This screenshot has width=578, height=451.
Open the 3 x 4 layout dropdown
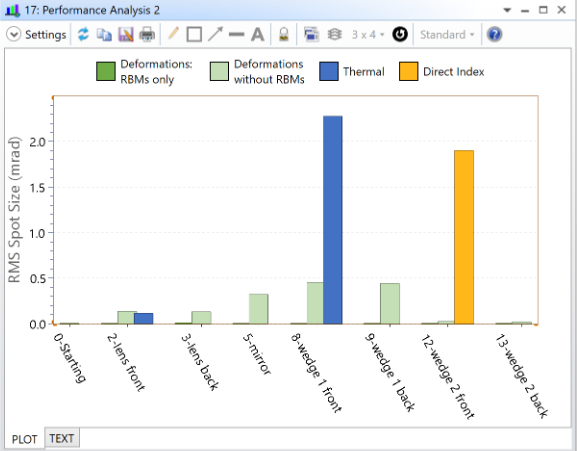point(368,35)
